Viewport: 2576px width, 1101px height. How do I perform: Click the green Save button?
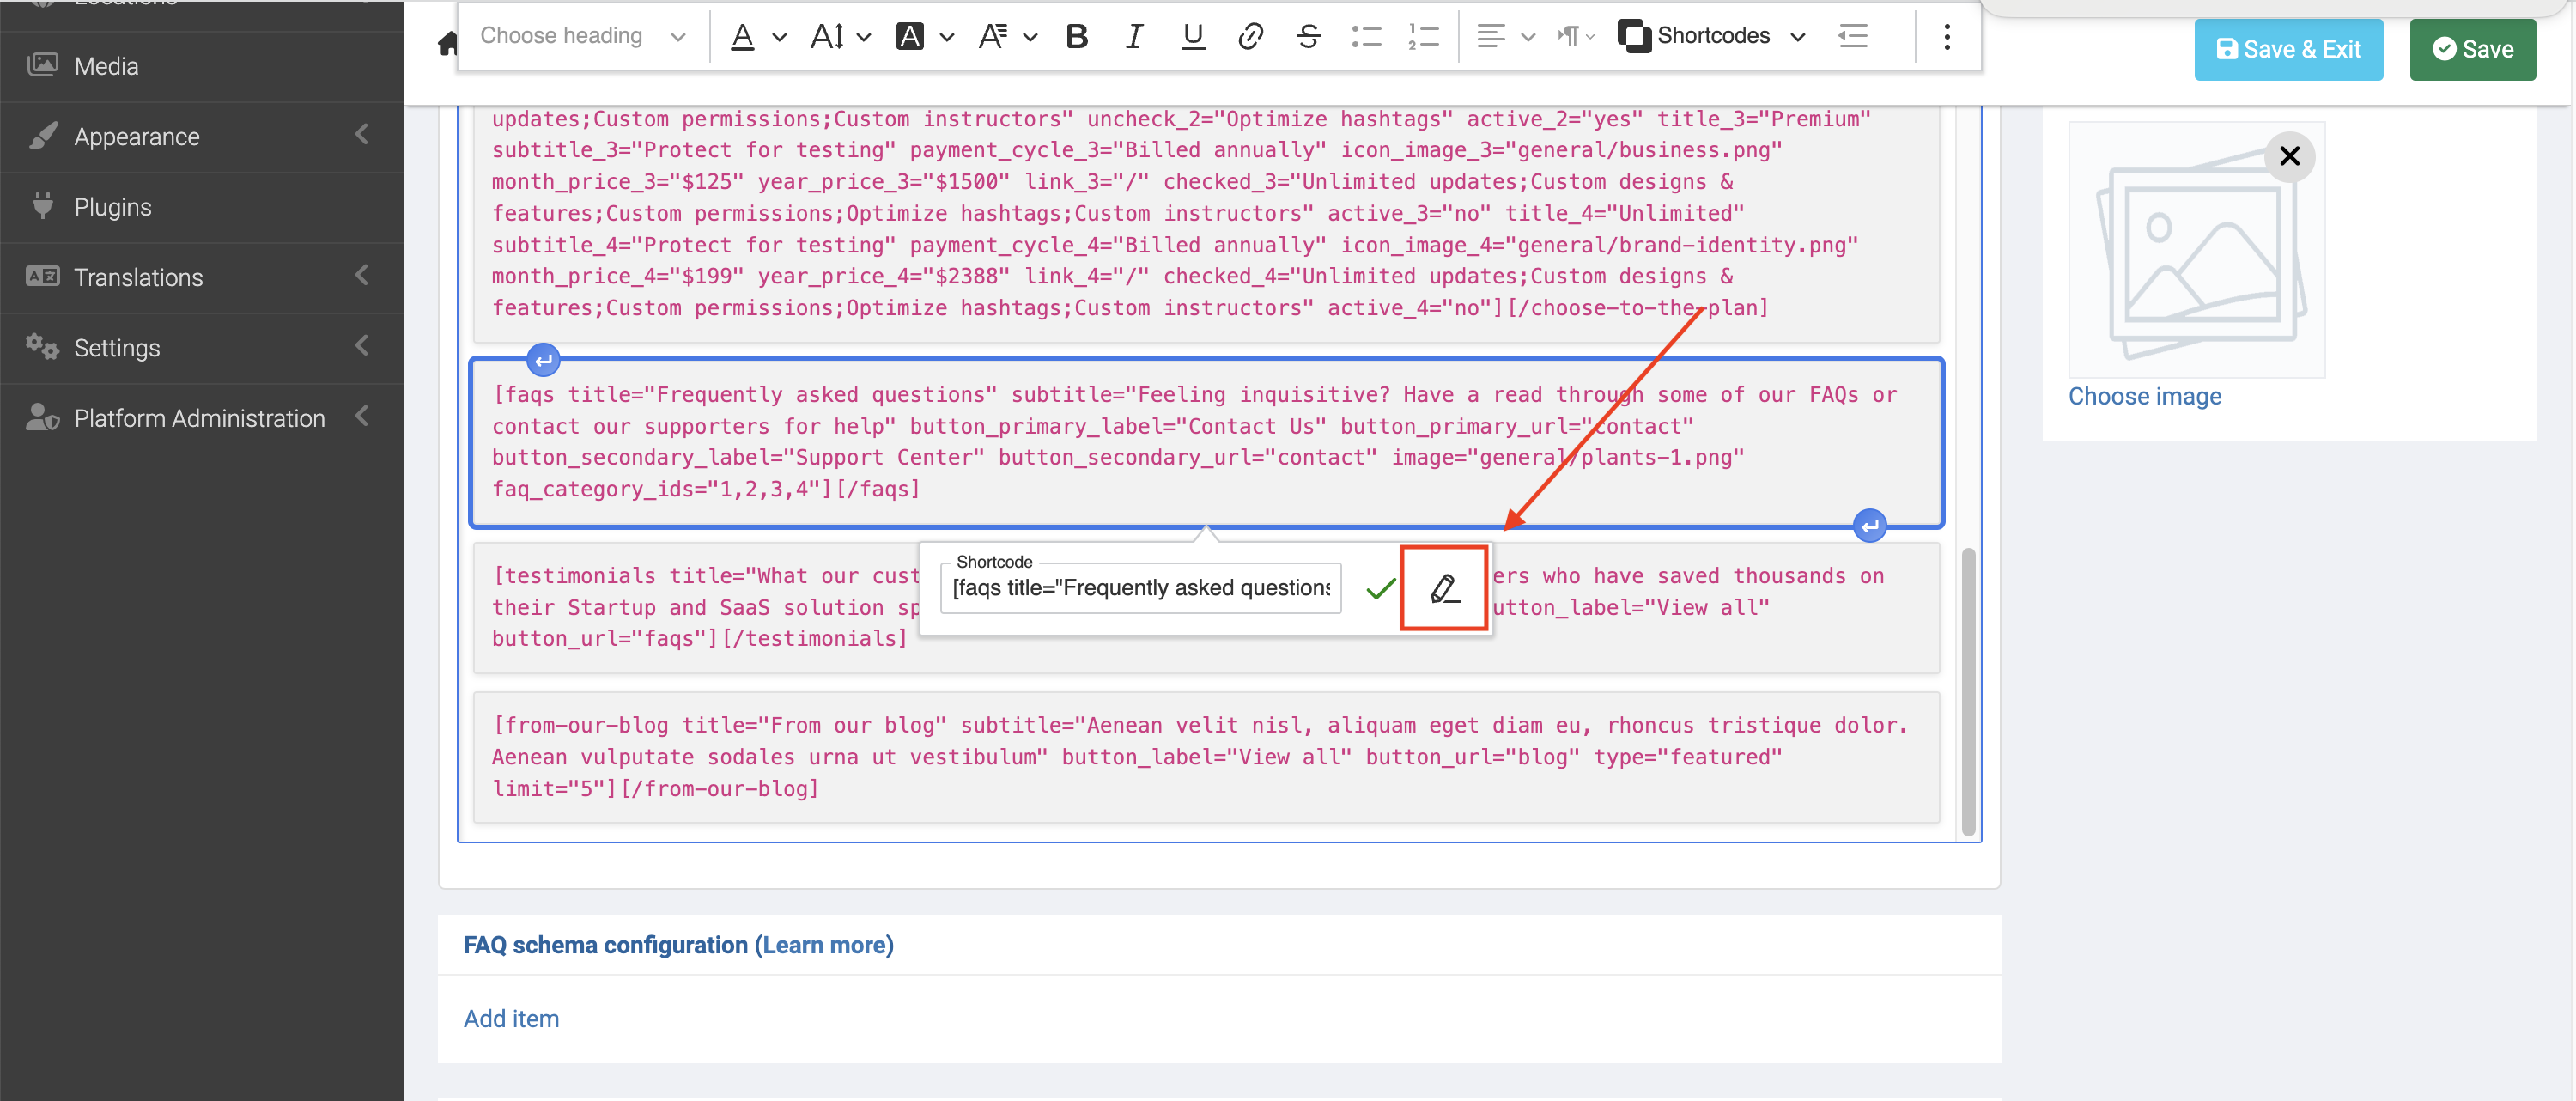(x=2472, y=49)
